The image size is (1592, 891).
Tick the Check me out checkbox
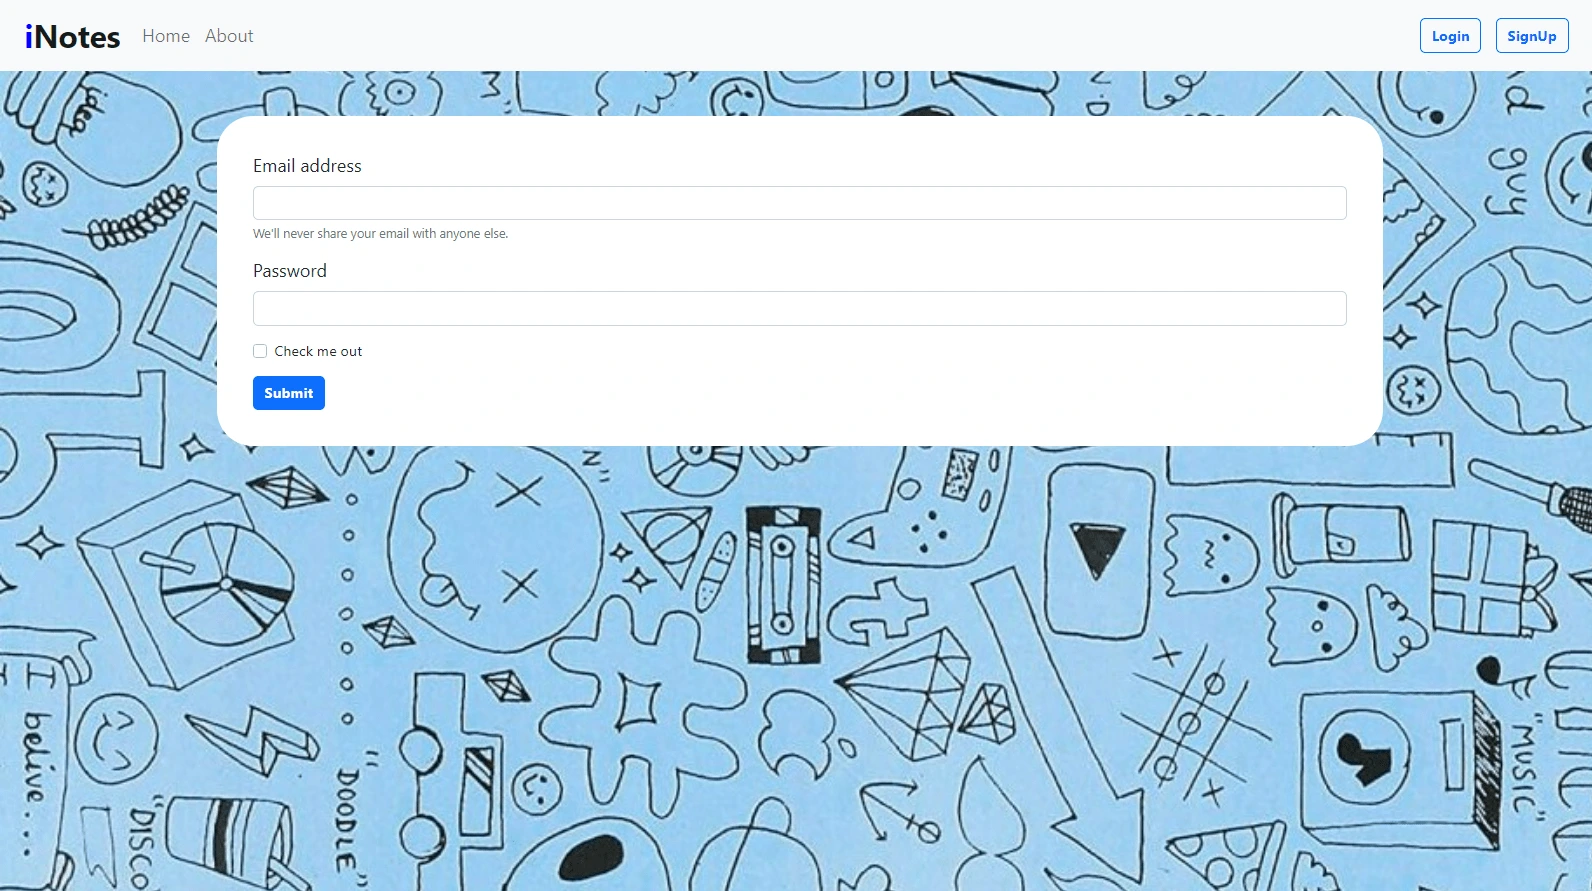click(x=260, y=351)
